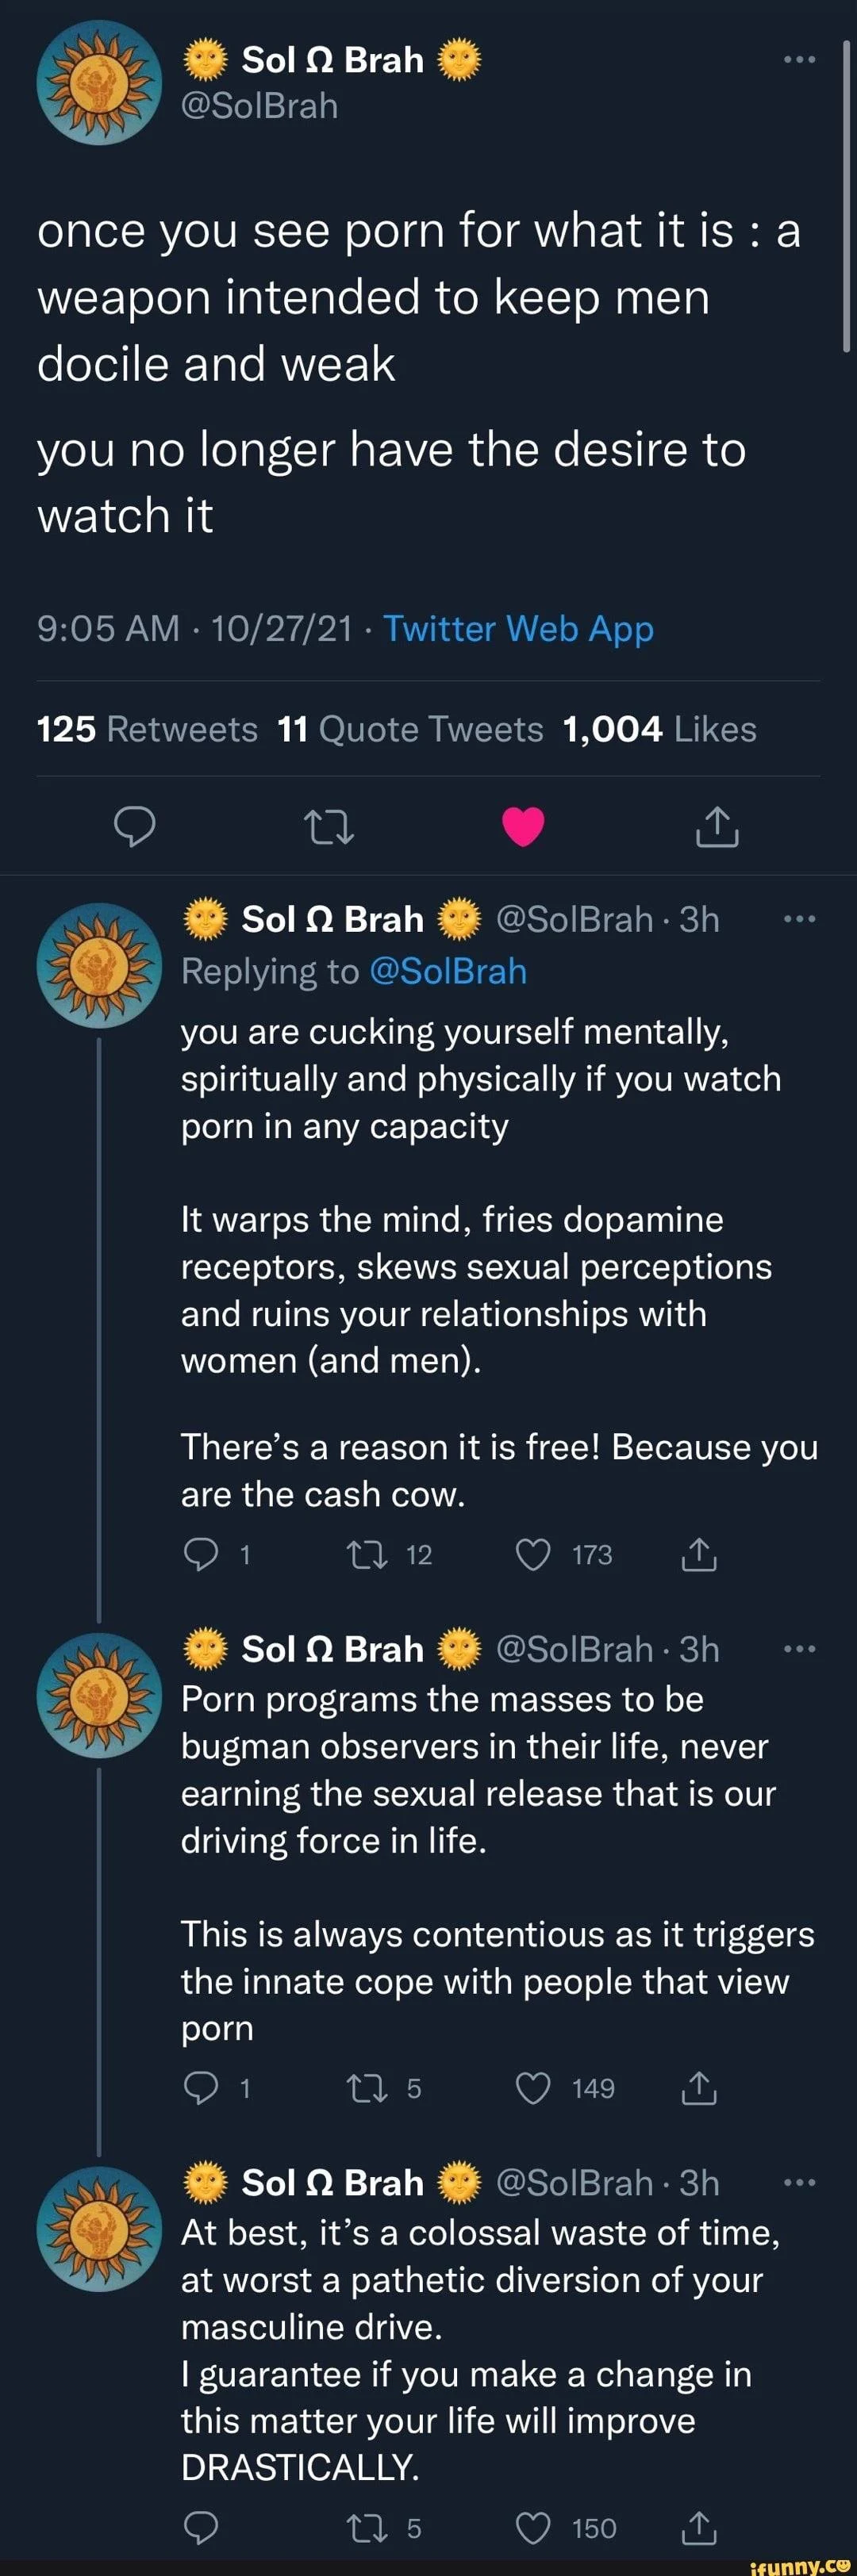The height and width of the screenshot is (2576, 857).
Task: Retweet the main tweet
Action: [328, 826]
